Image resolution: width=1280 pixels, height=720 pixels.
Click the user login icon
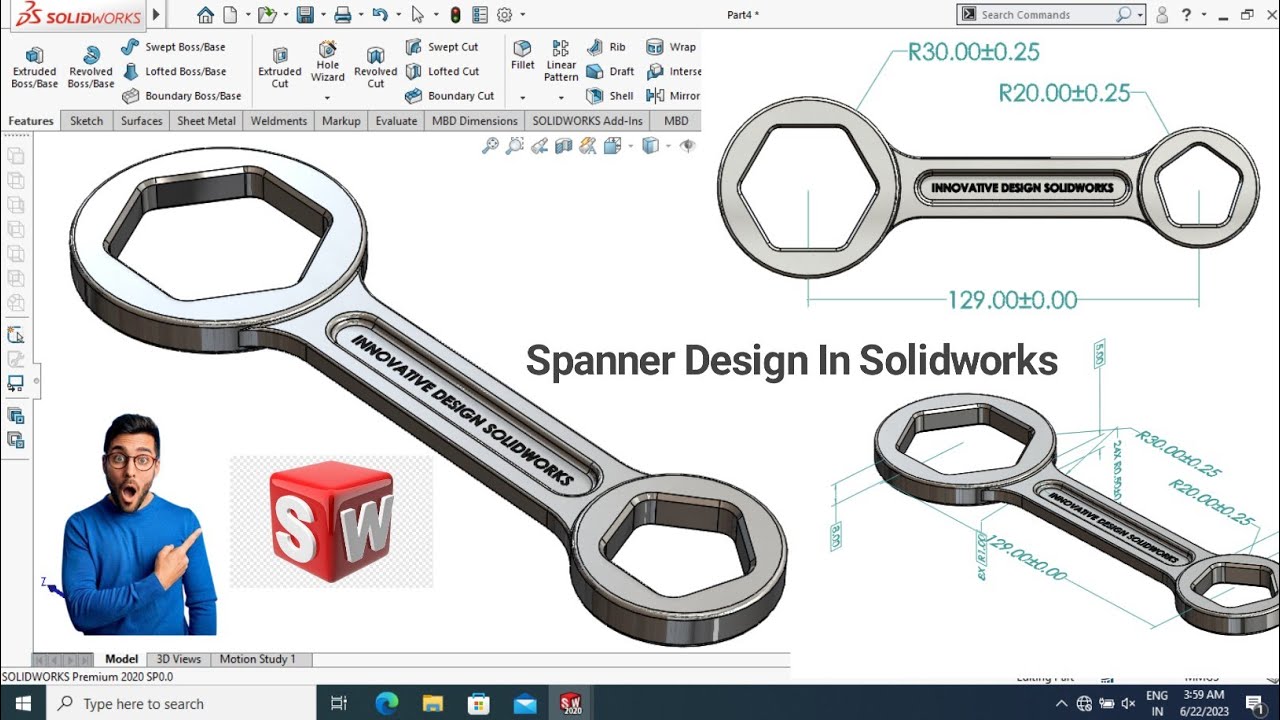(x=1161, y=15)
